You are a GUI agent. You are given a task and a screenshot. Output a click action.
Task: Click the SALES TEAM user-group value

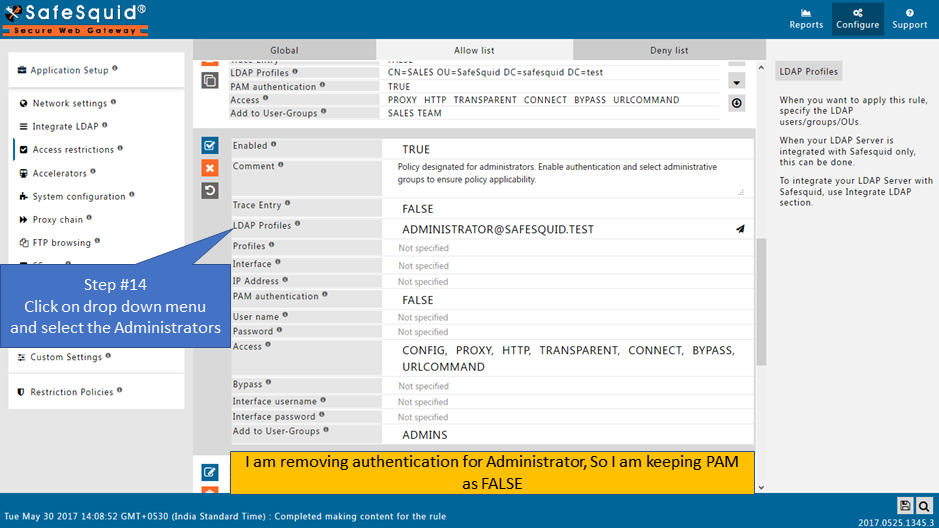point(414,113)
